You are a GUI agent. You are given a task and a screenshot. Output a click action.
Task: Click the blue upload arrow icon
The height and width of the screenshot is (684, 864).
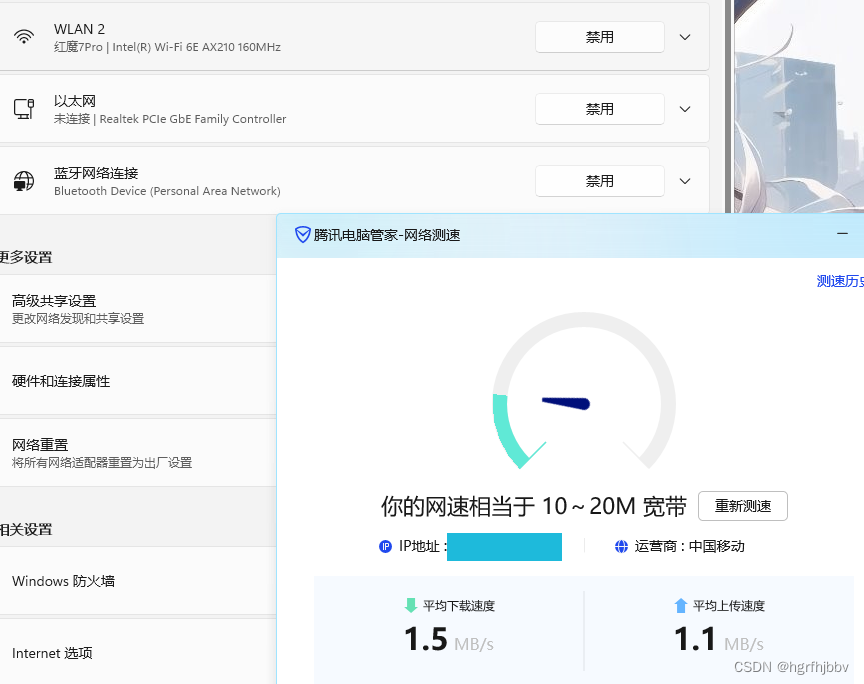click(681, 605)
